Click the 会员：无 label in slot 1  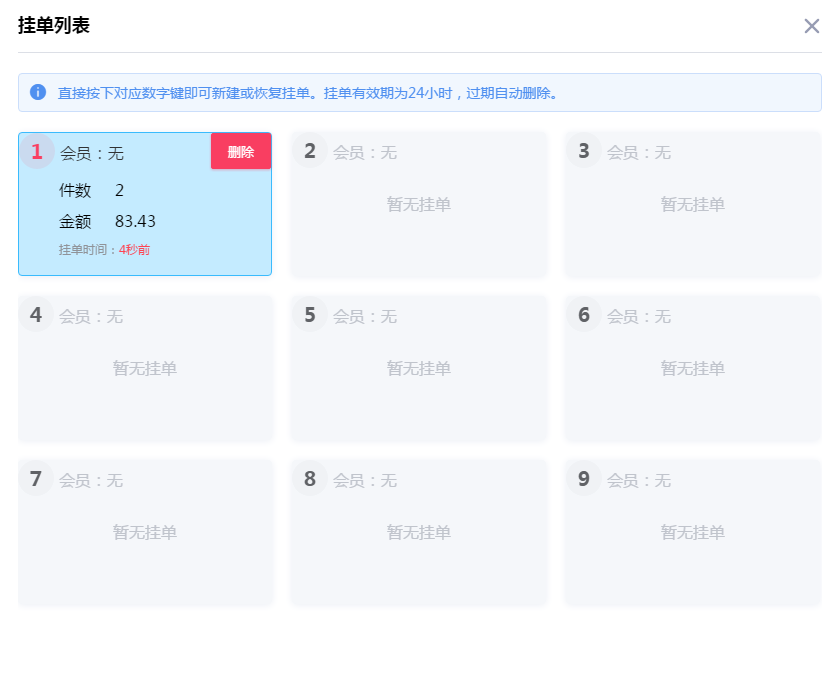click(x=92, y=153)
